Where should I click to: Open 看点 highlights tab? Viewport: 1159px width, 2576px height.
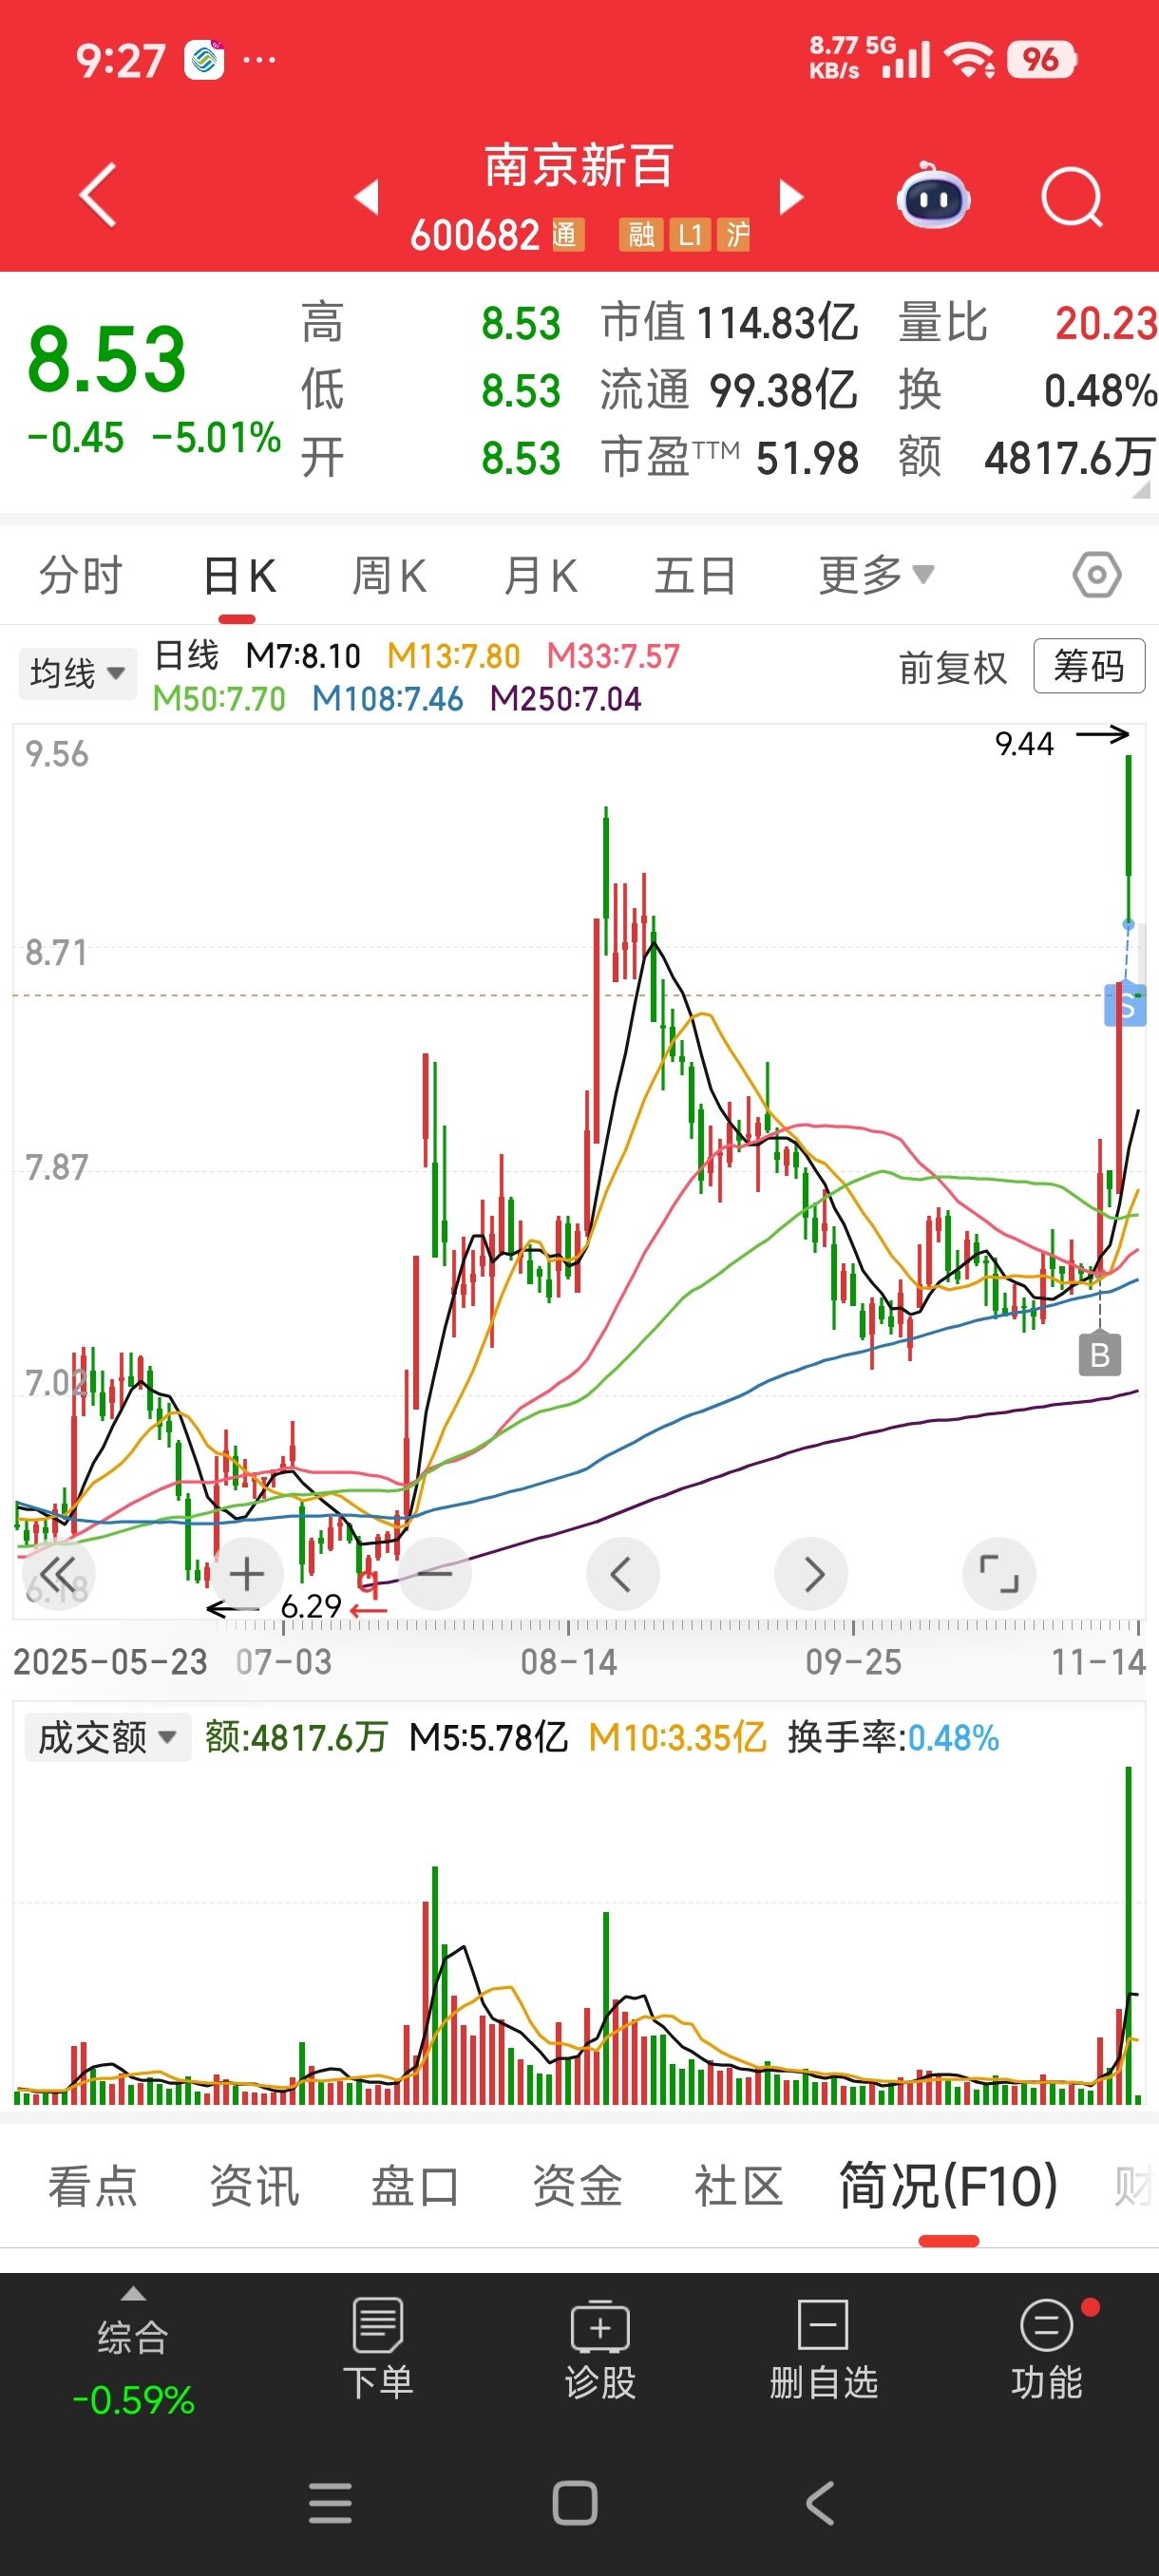[93, 2186]
